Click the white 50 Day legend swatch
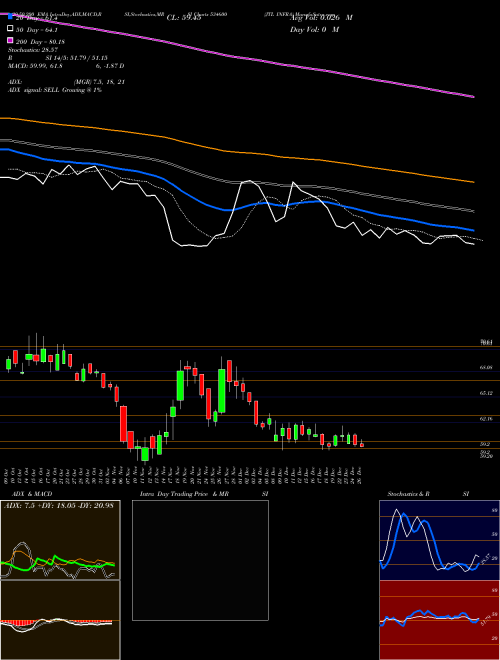Screen dimensions: 500x660 (10, 29)
